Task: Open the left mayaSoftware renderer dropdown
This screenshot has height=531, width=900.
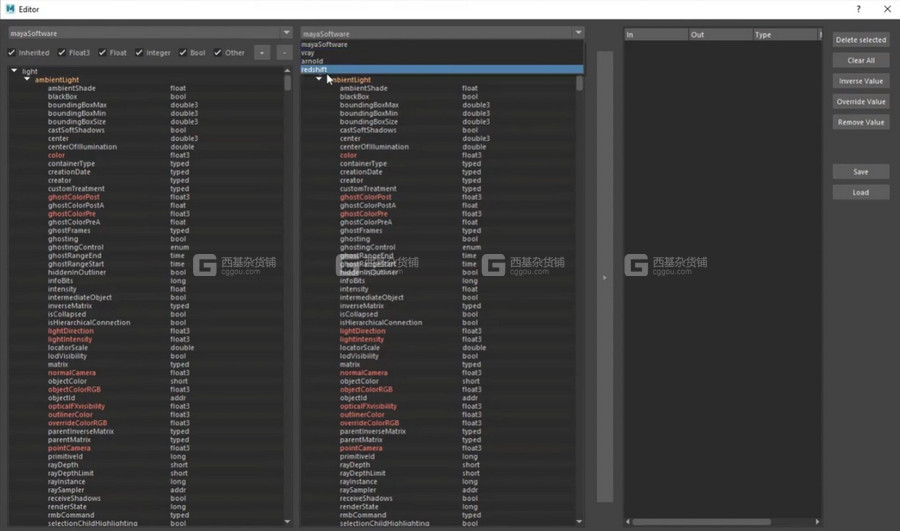Action: pos(150,33)
